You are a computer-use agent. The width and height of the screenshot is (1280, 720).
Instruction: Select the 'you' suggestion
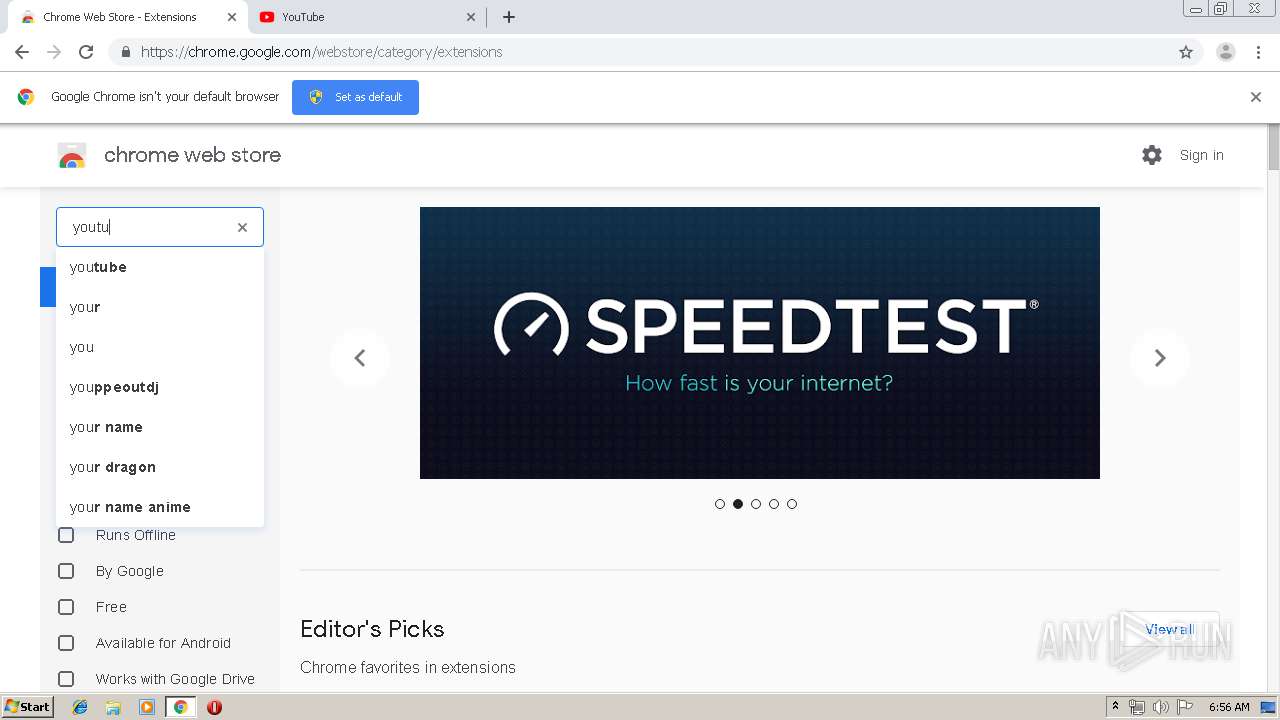coord(160,347)
